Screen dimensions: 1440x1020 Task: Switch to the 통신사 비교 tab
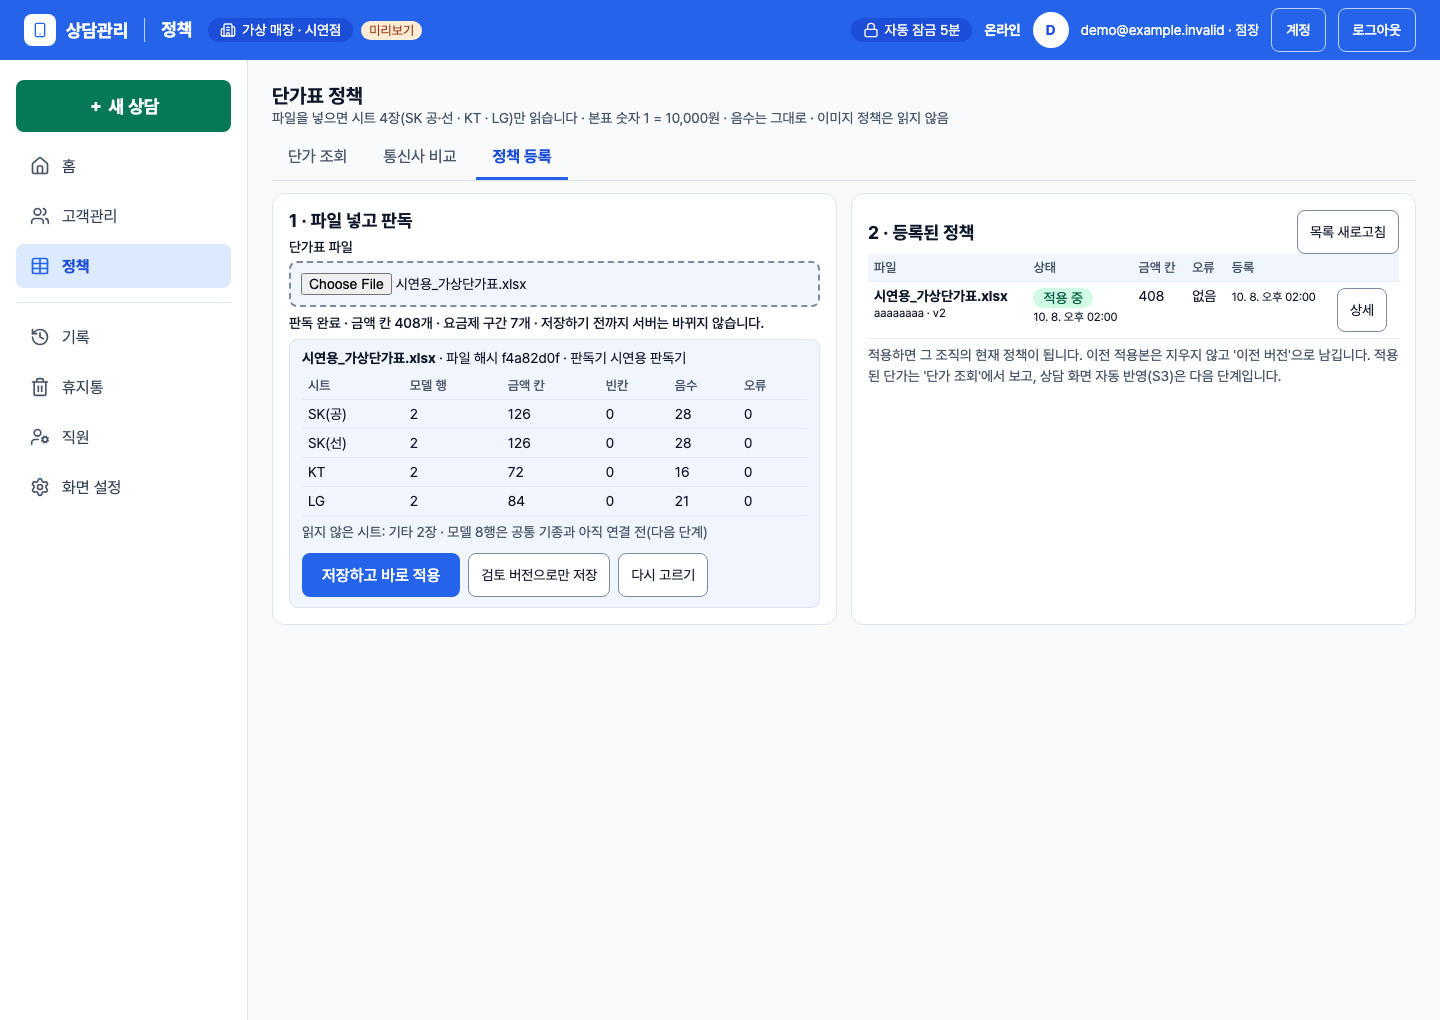(x=420, y=156)
